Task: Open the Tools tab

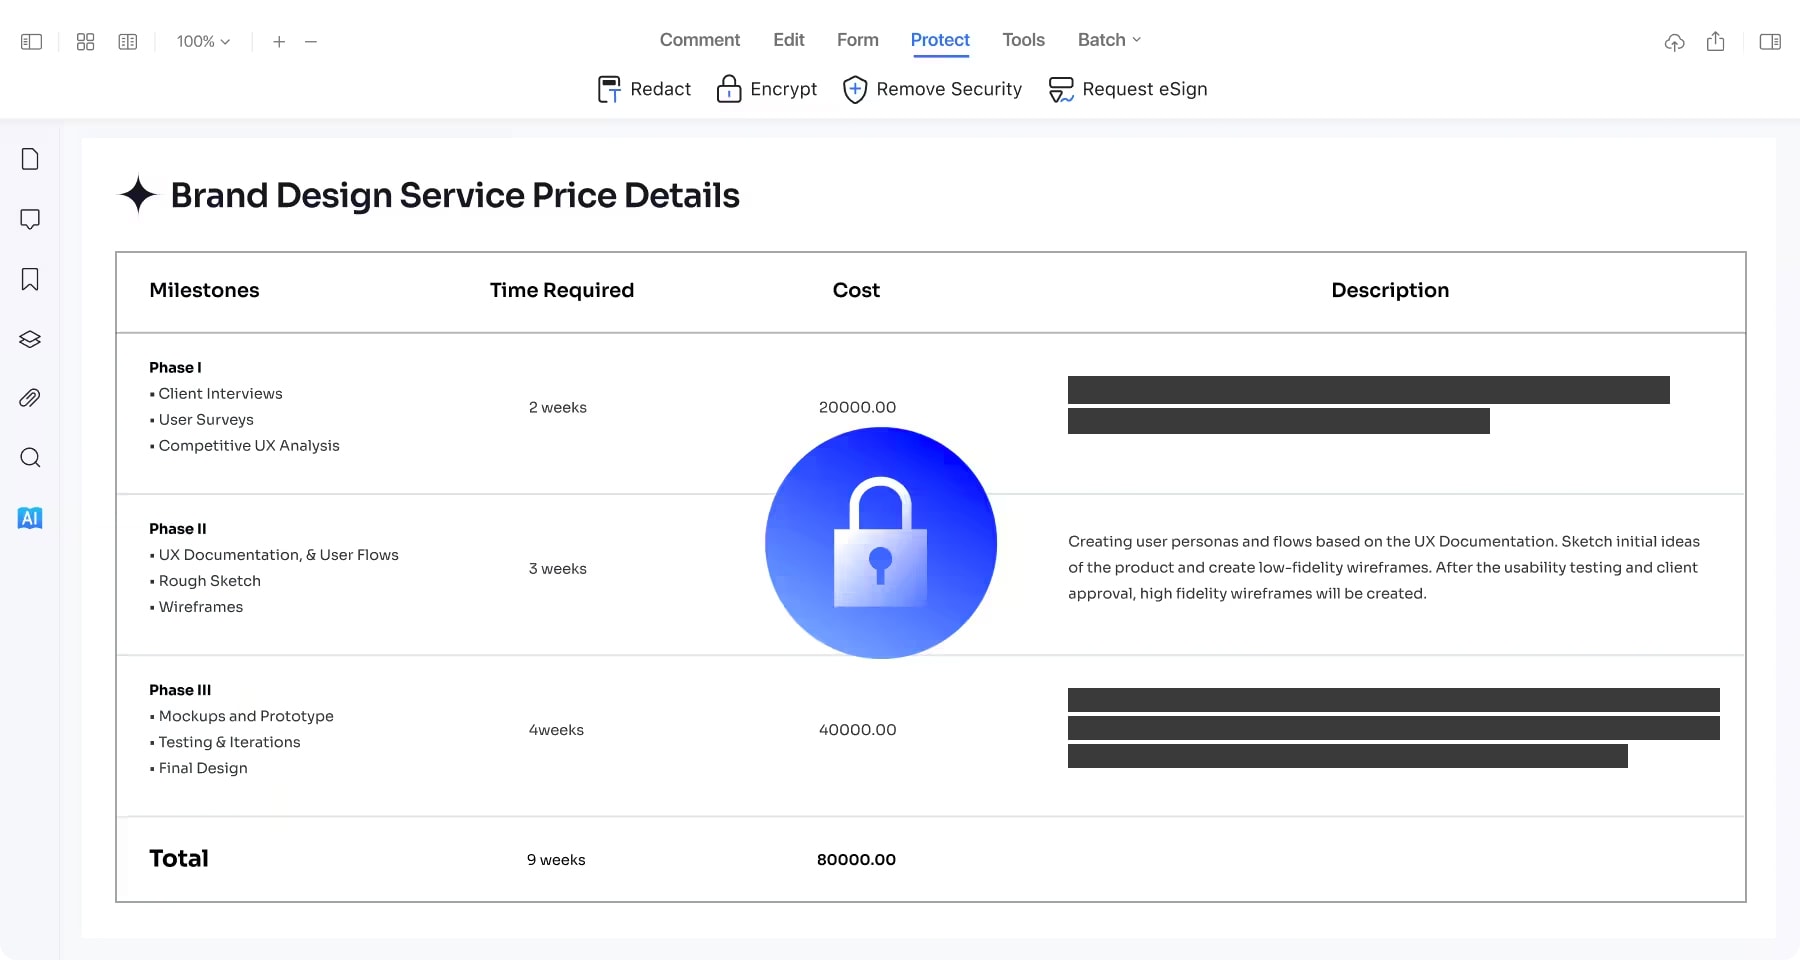Action: click(1023, 40)
